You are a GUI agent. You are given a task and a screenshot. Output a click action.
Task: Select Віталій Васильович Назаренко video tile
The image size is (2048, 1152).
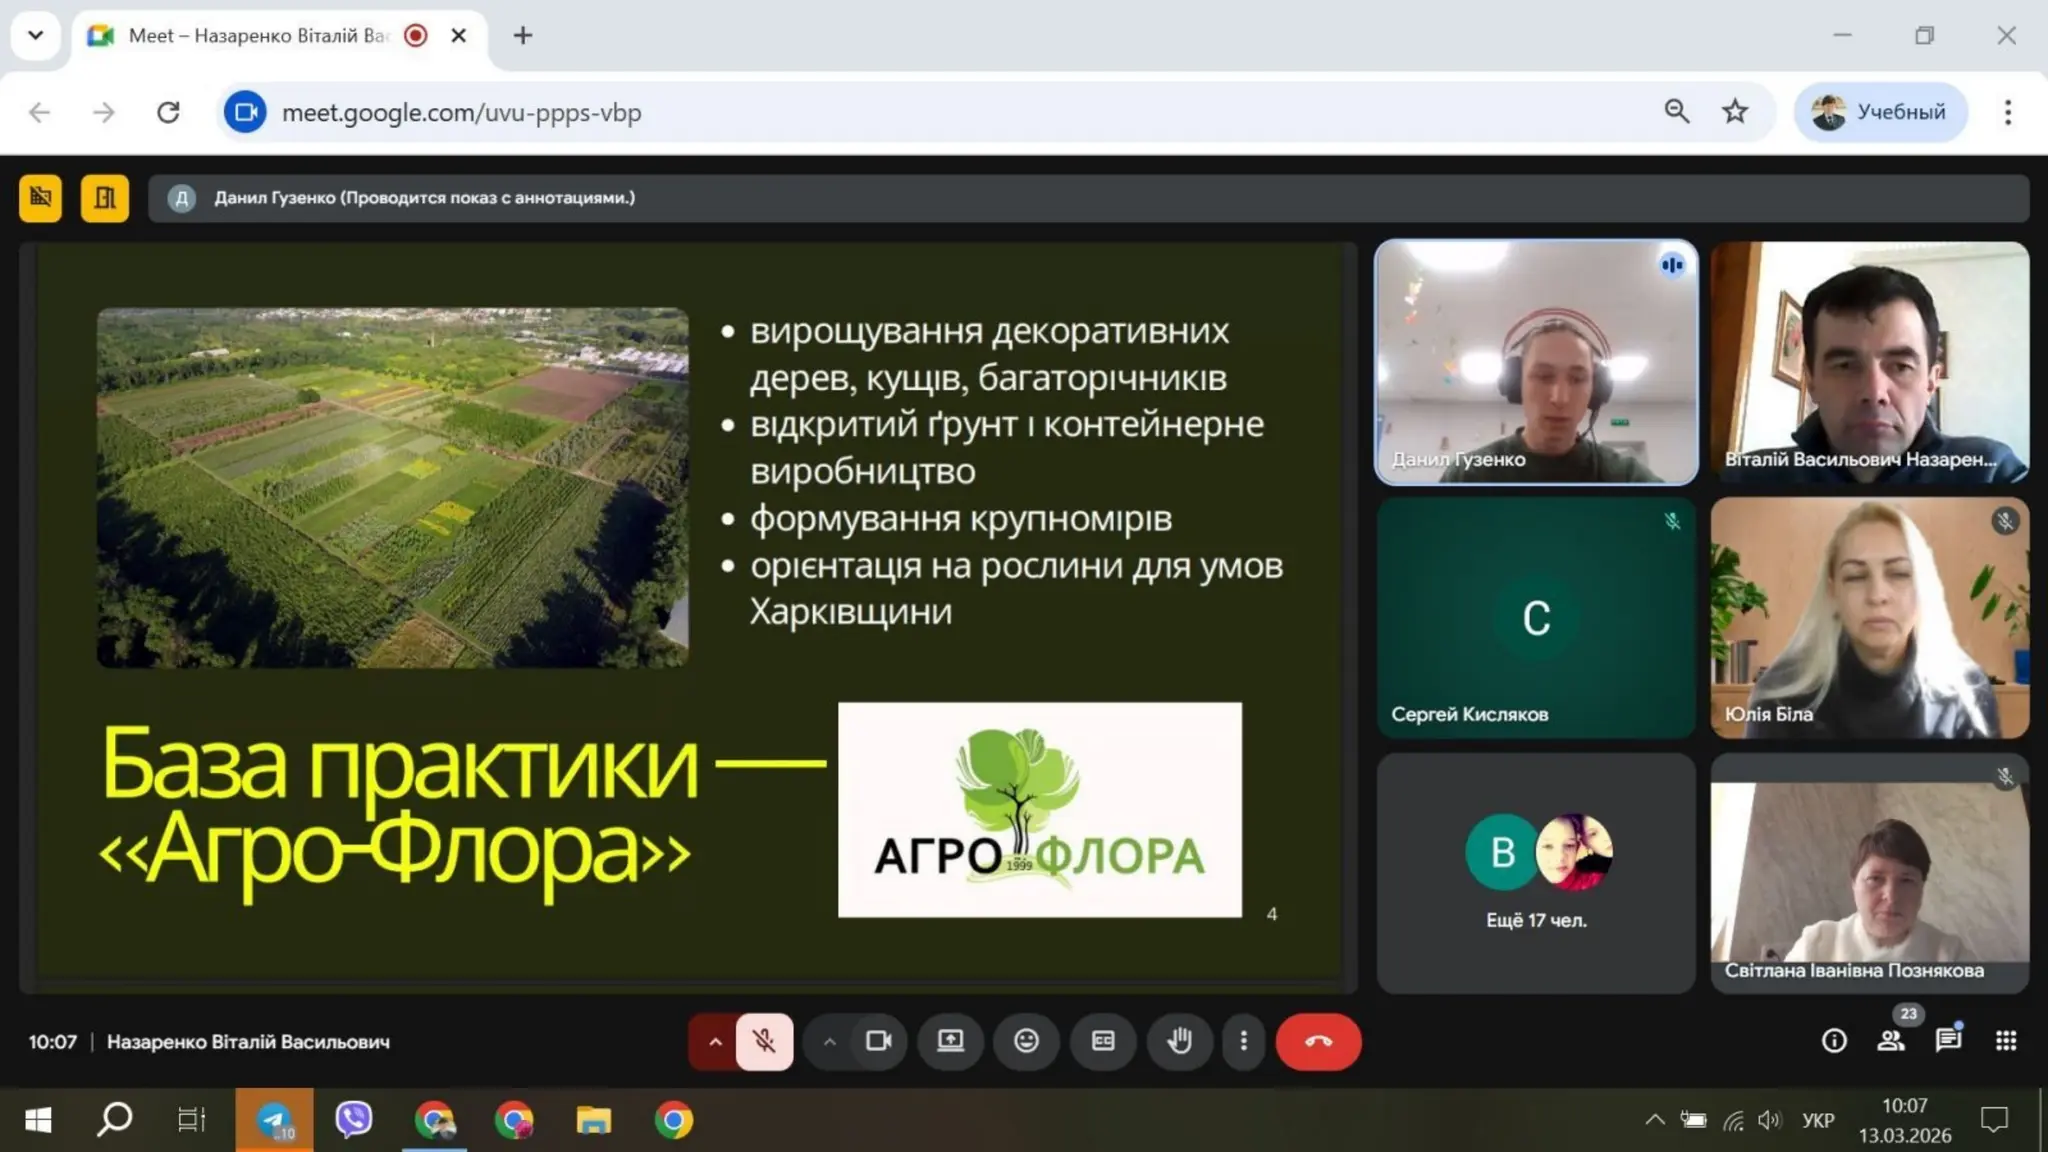tap(1869, 362)
